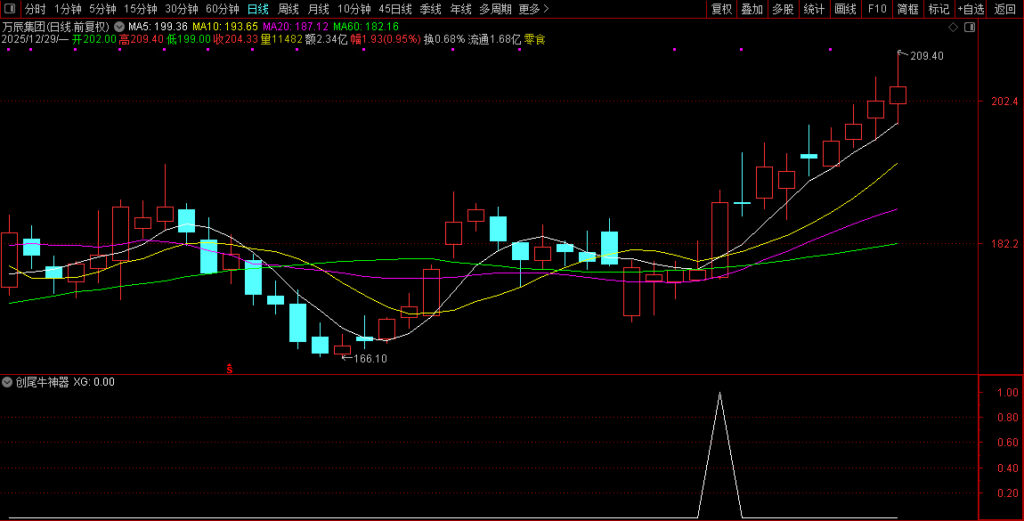Open dropdown arrow beside 万辰集团 title
The width and height of the screenshot is (1024, 521).
tap(120, 26)
